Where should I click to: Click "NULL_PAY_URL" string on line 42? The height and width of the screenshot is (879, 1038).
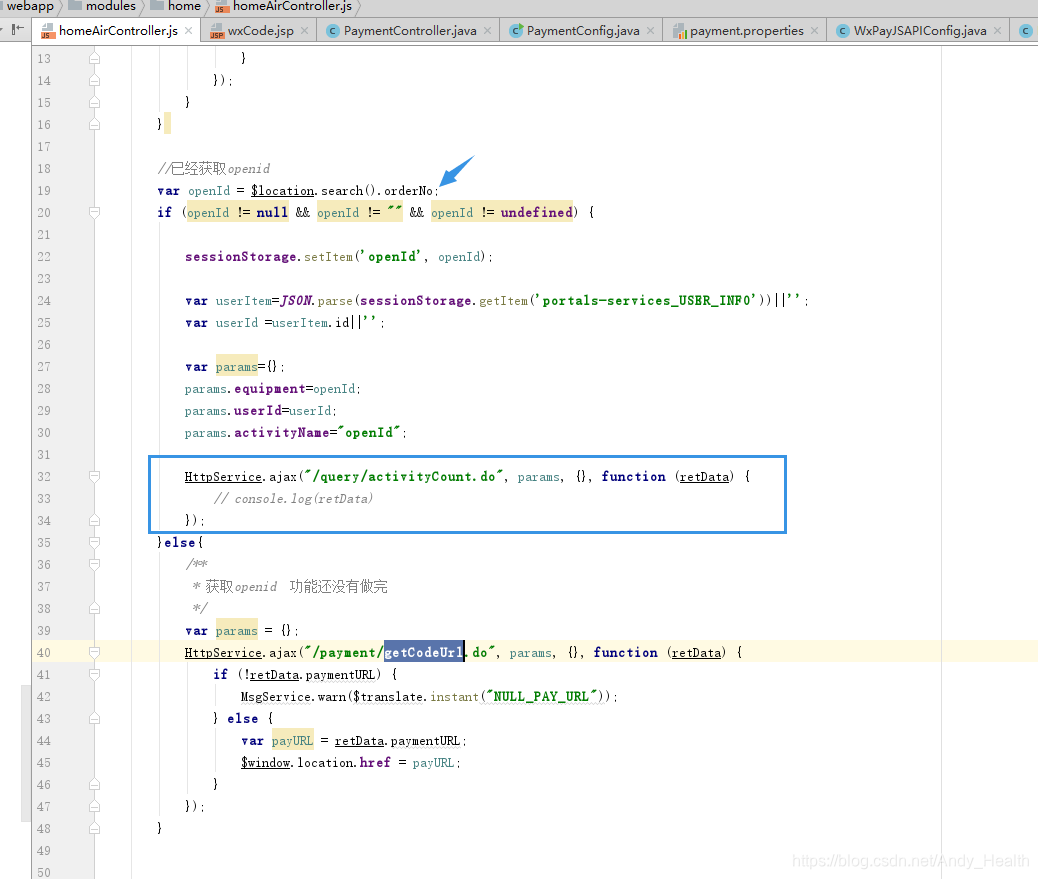tap(542, 697)
